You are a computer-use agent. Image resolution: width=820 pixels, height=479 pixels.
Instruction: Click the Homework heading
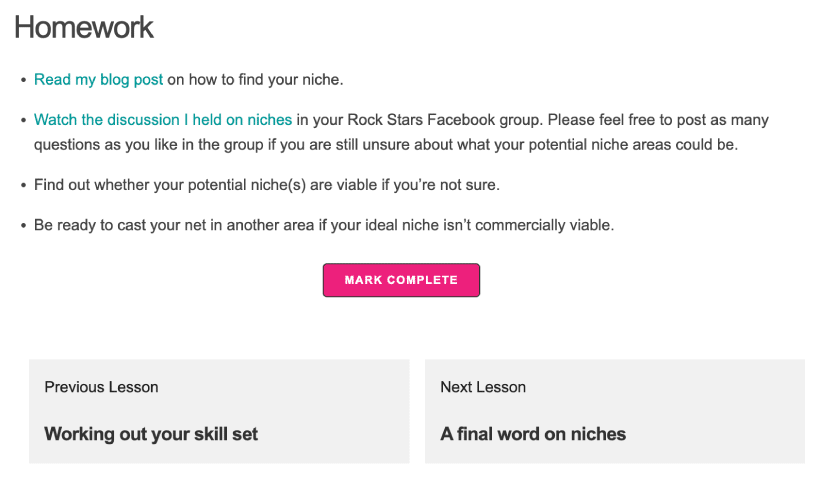click(84, 27)
